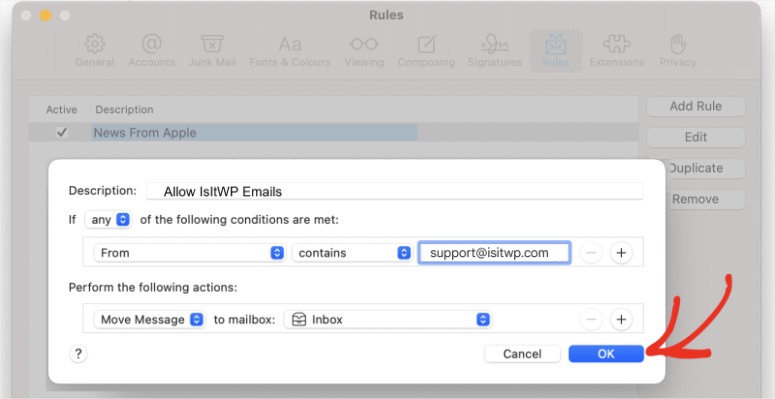Open the Extensions puzzle-piece tab
775x399 pixels.
[617, 51]
